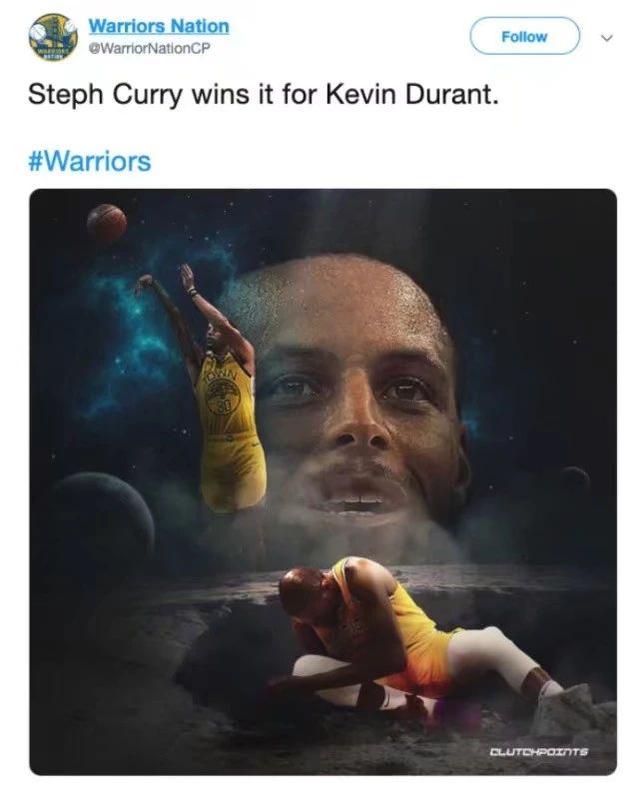
Task: Expand the tweet options chevron menu
Action: (606, 38)
